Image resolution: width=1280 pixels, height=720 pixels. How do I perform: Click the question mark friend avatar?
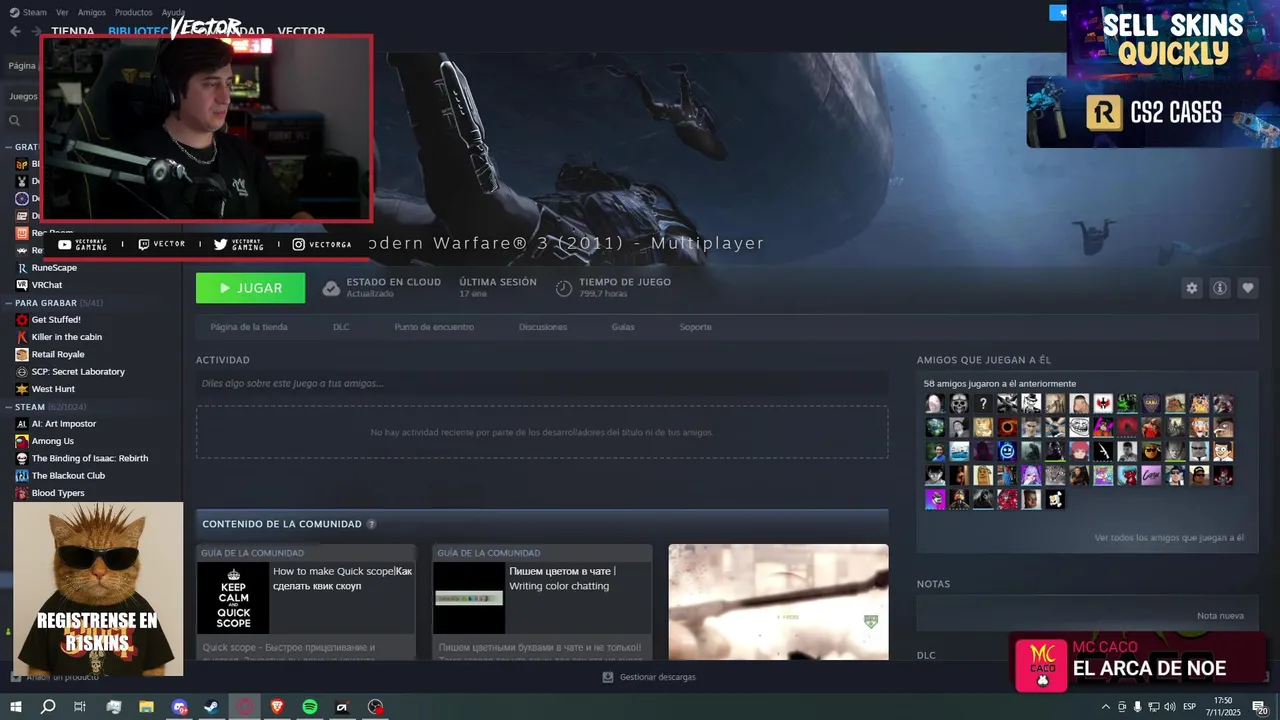click(983, 404)
